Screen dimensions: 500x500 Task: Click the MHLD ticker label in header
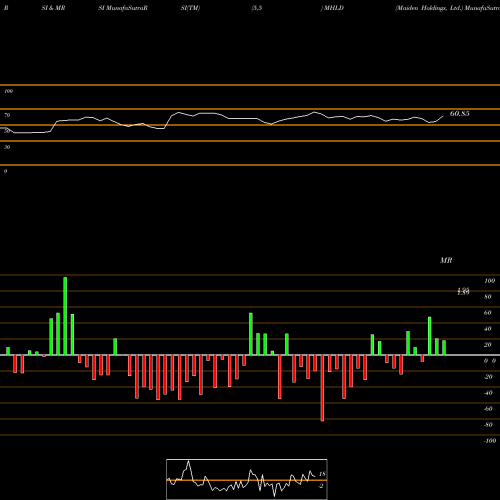click(334, 8)
